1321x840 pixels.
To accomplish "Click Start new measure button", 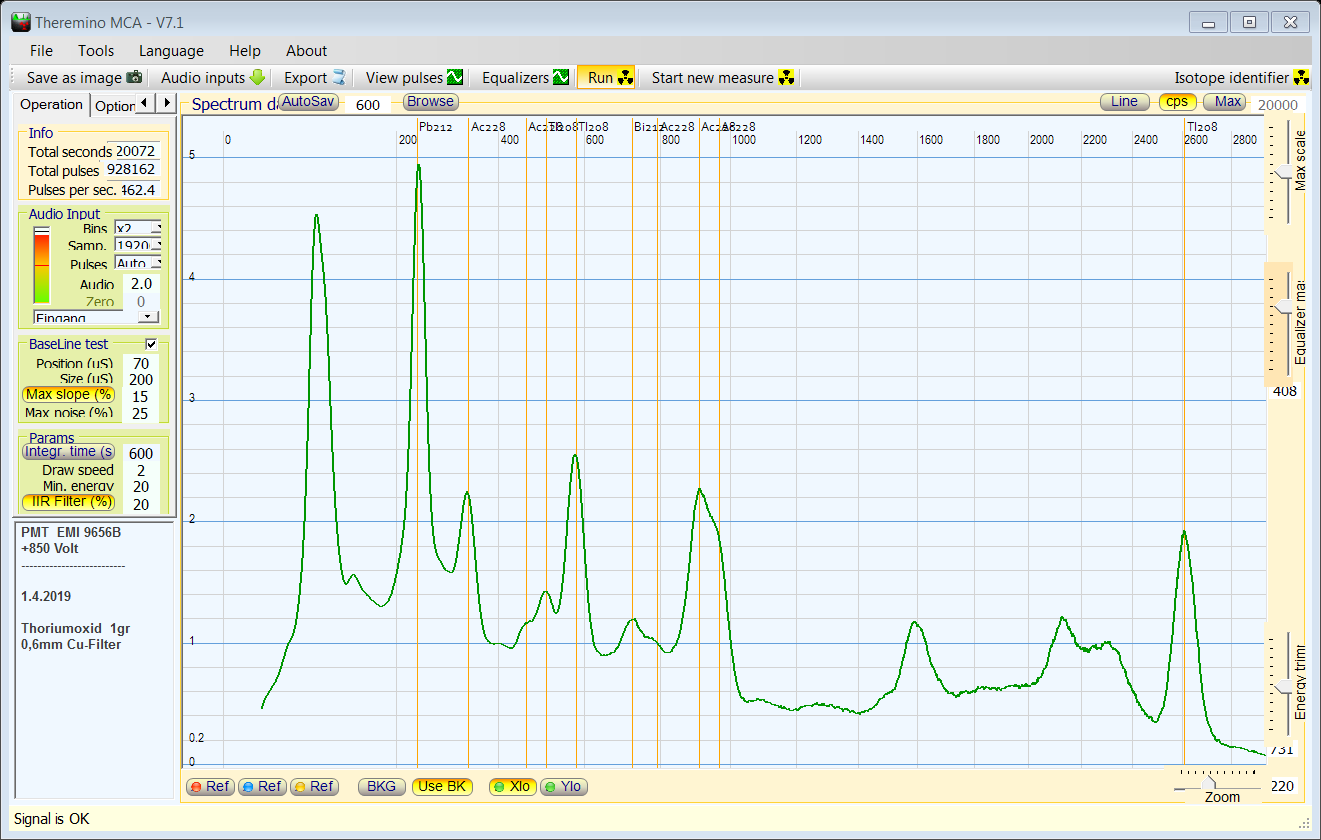I will 723,78.
